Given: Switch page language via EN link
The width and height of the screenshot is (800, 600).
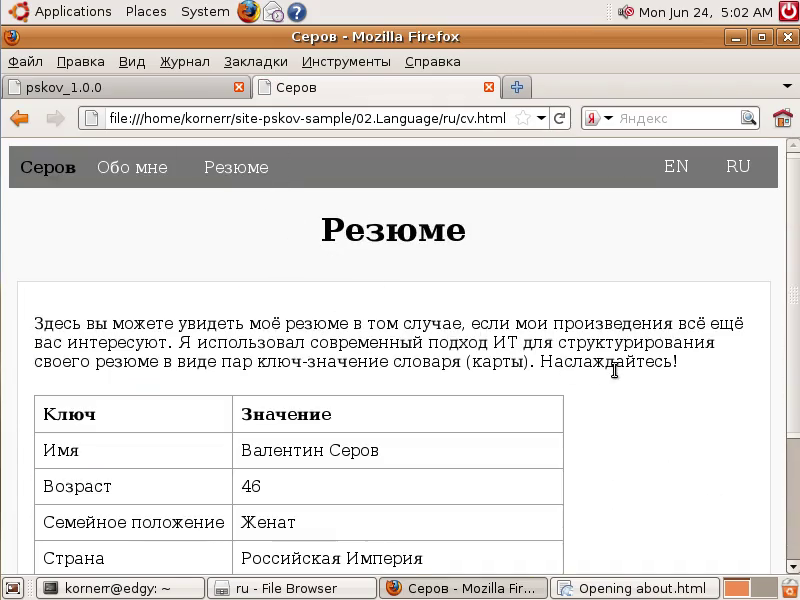Looking at the screenshot, I should click(x=676, y=166).
